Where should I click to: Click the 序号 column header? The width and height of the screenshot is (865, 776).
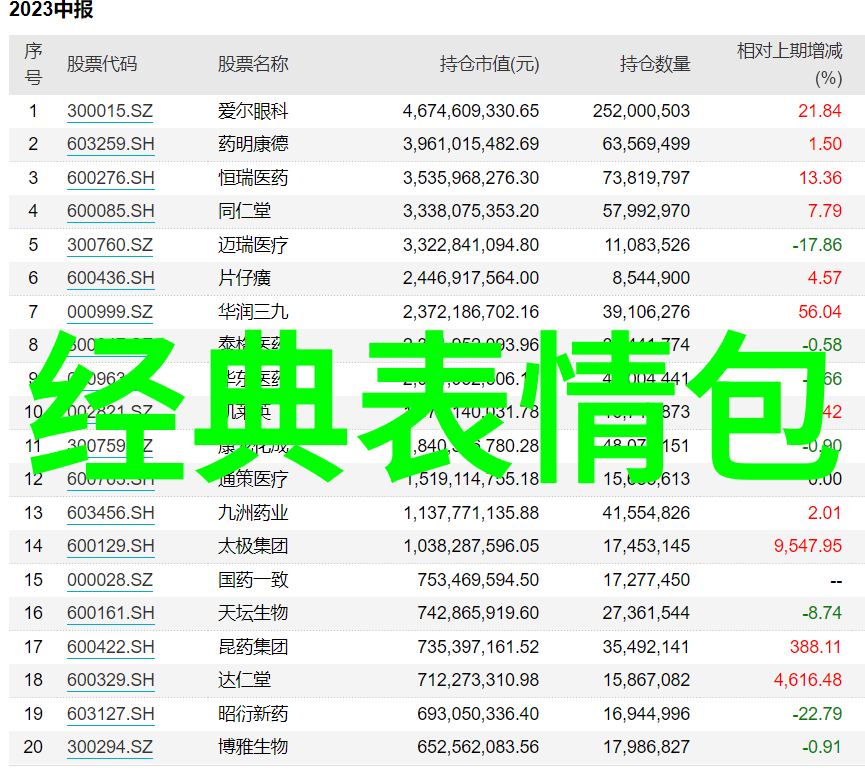[x=33, y=64]
